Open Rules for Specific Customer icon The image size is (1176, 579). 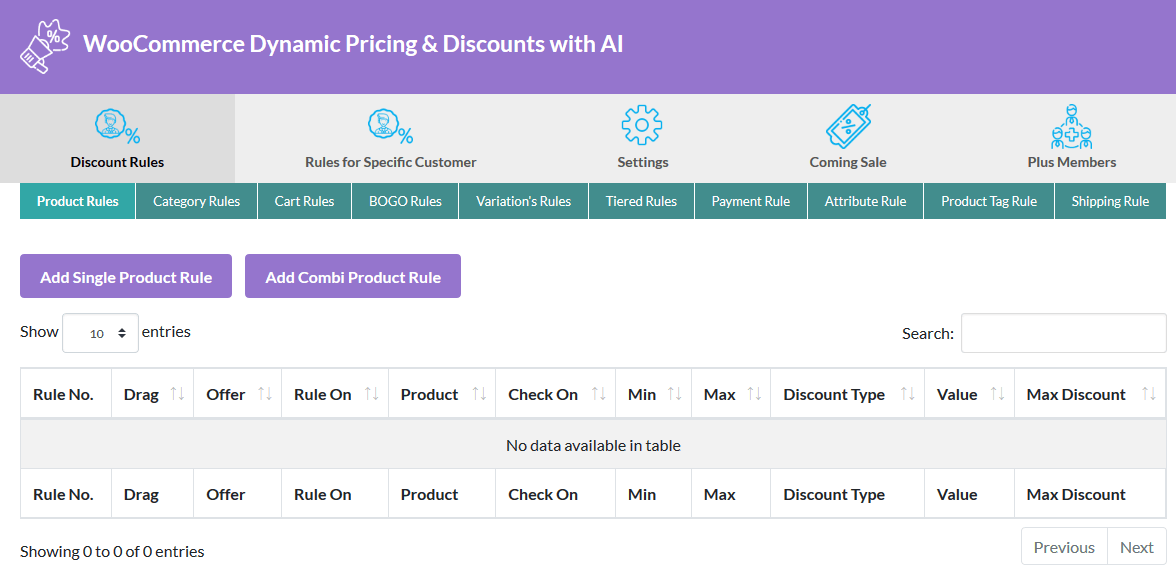click(x=390, y=127)
